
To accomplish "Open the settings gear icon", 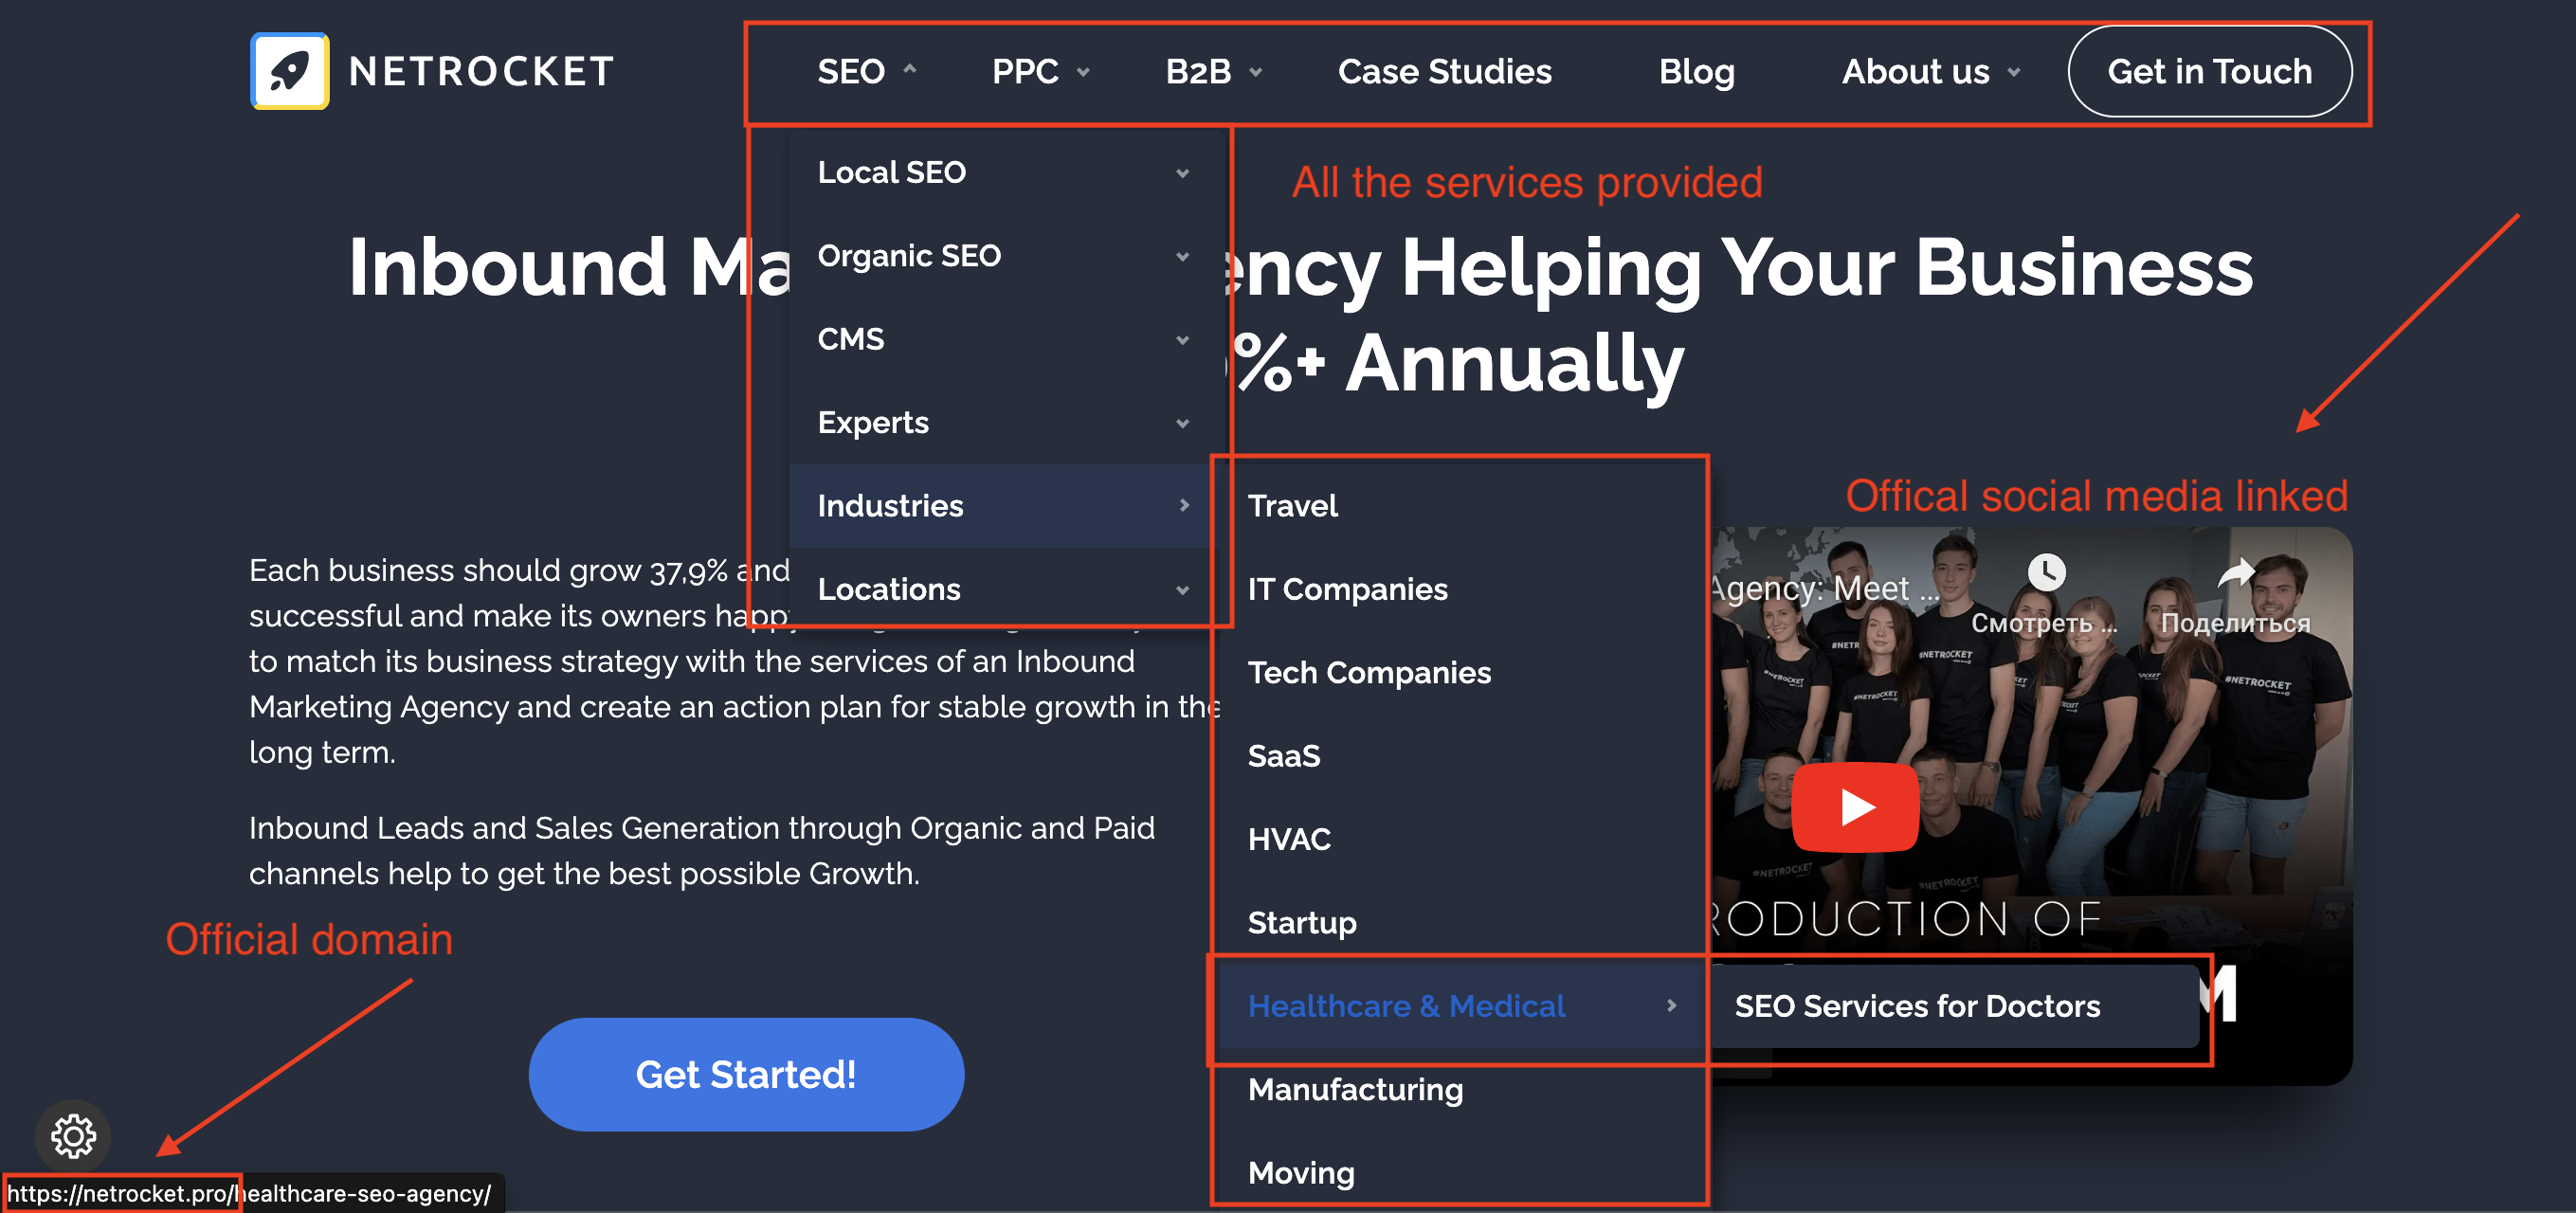I will point(73,1136).
